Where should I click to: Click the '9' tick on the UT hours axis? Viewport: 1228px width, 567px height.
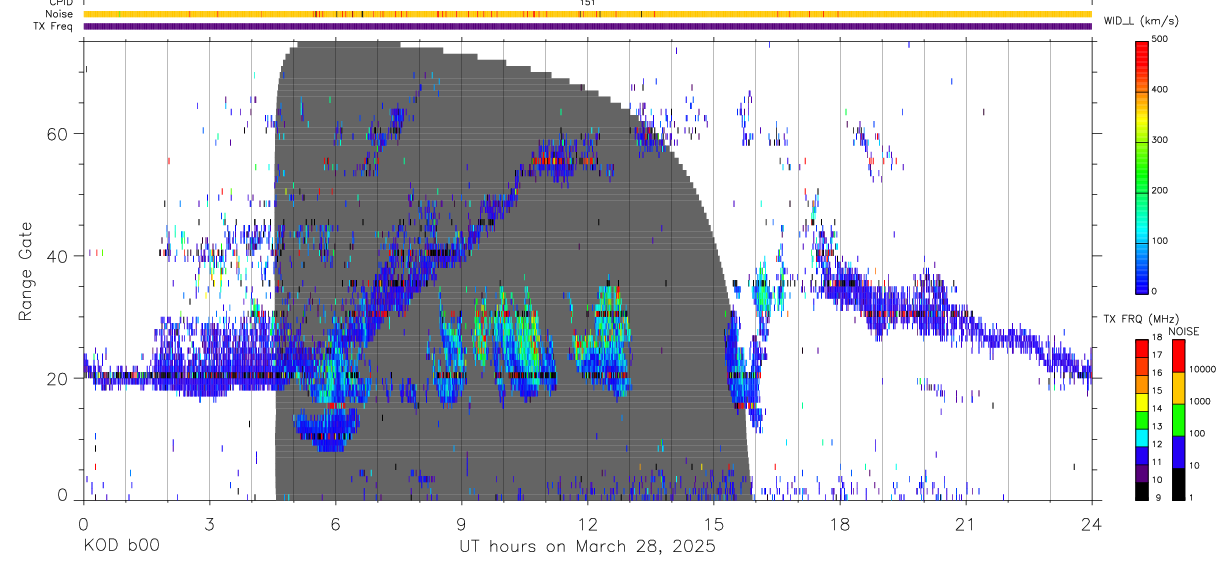(461, 524)
